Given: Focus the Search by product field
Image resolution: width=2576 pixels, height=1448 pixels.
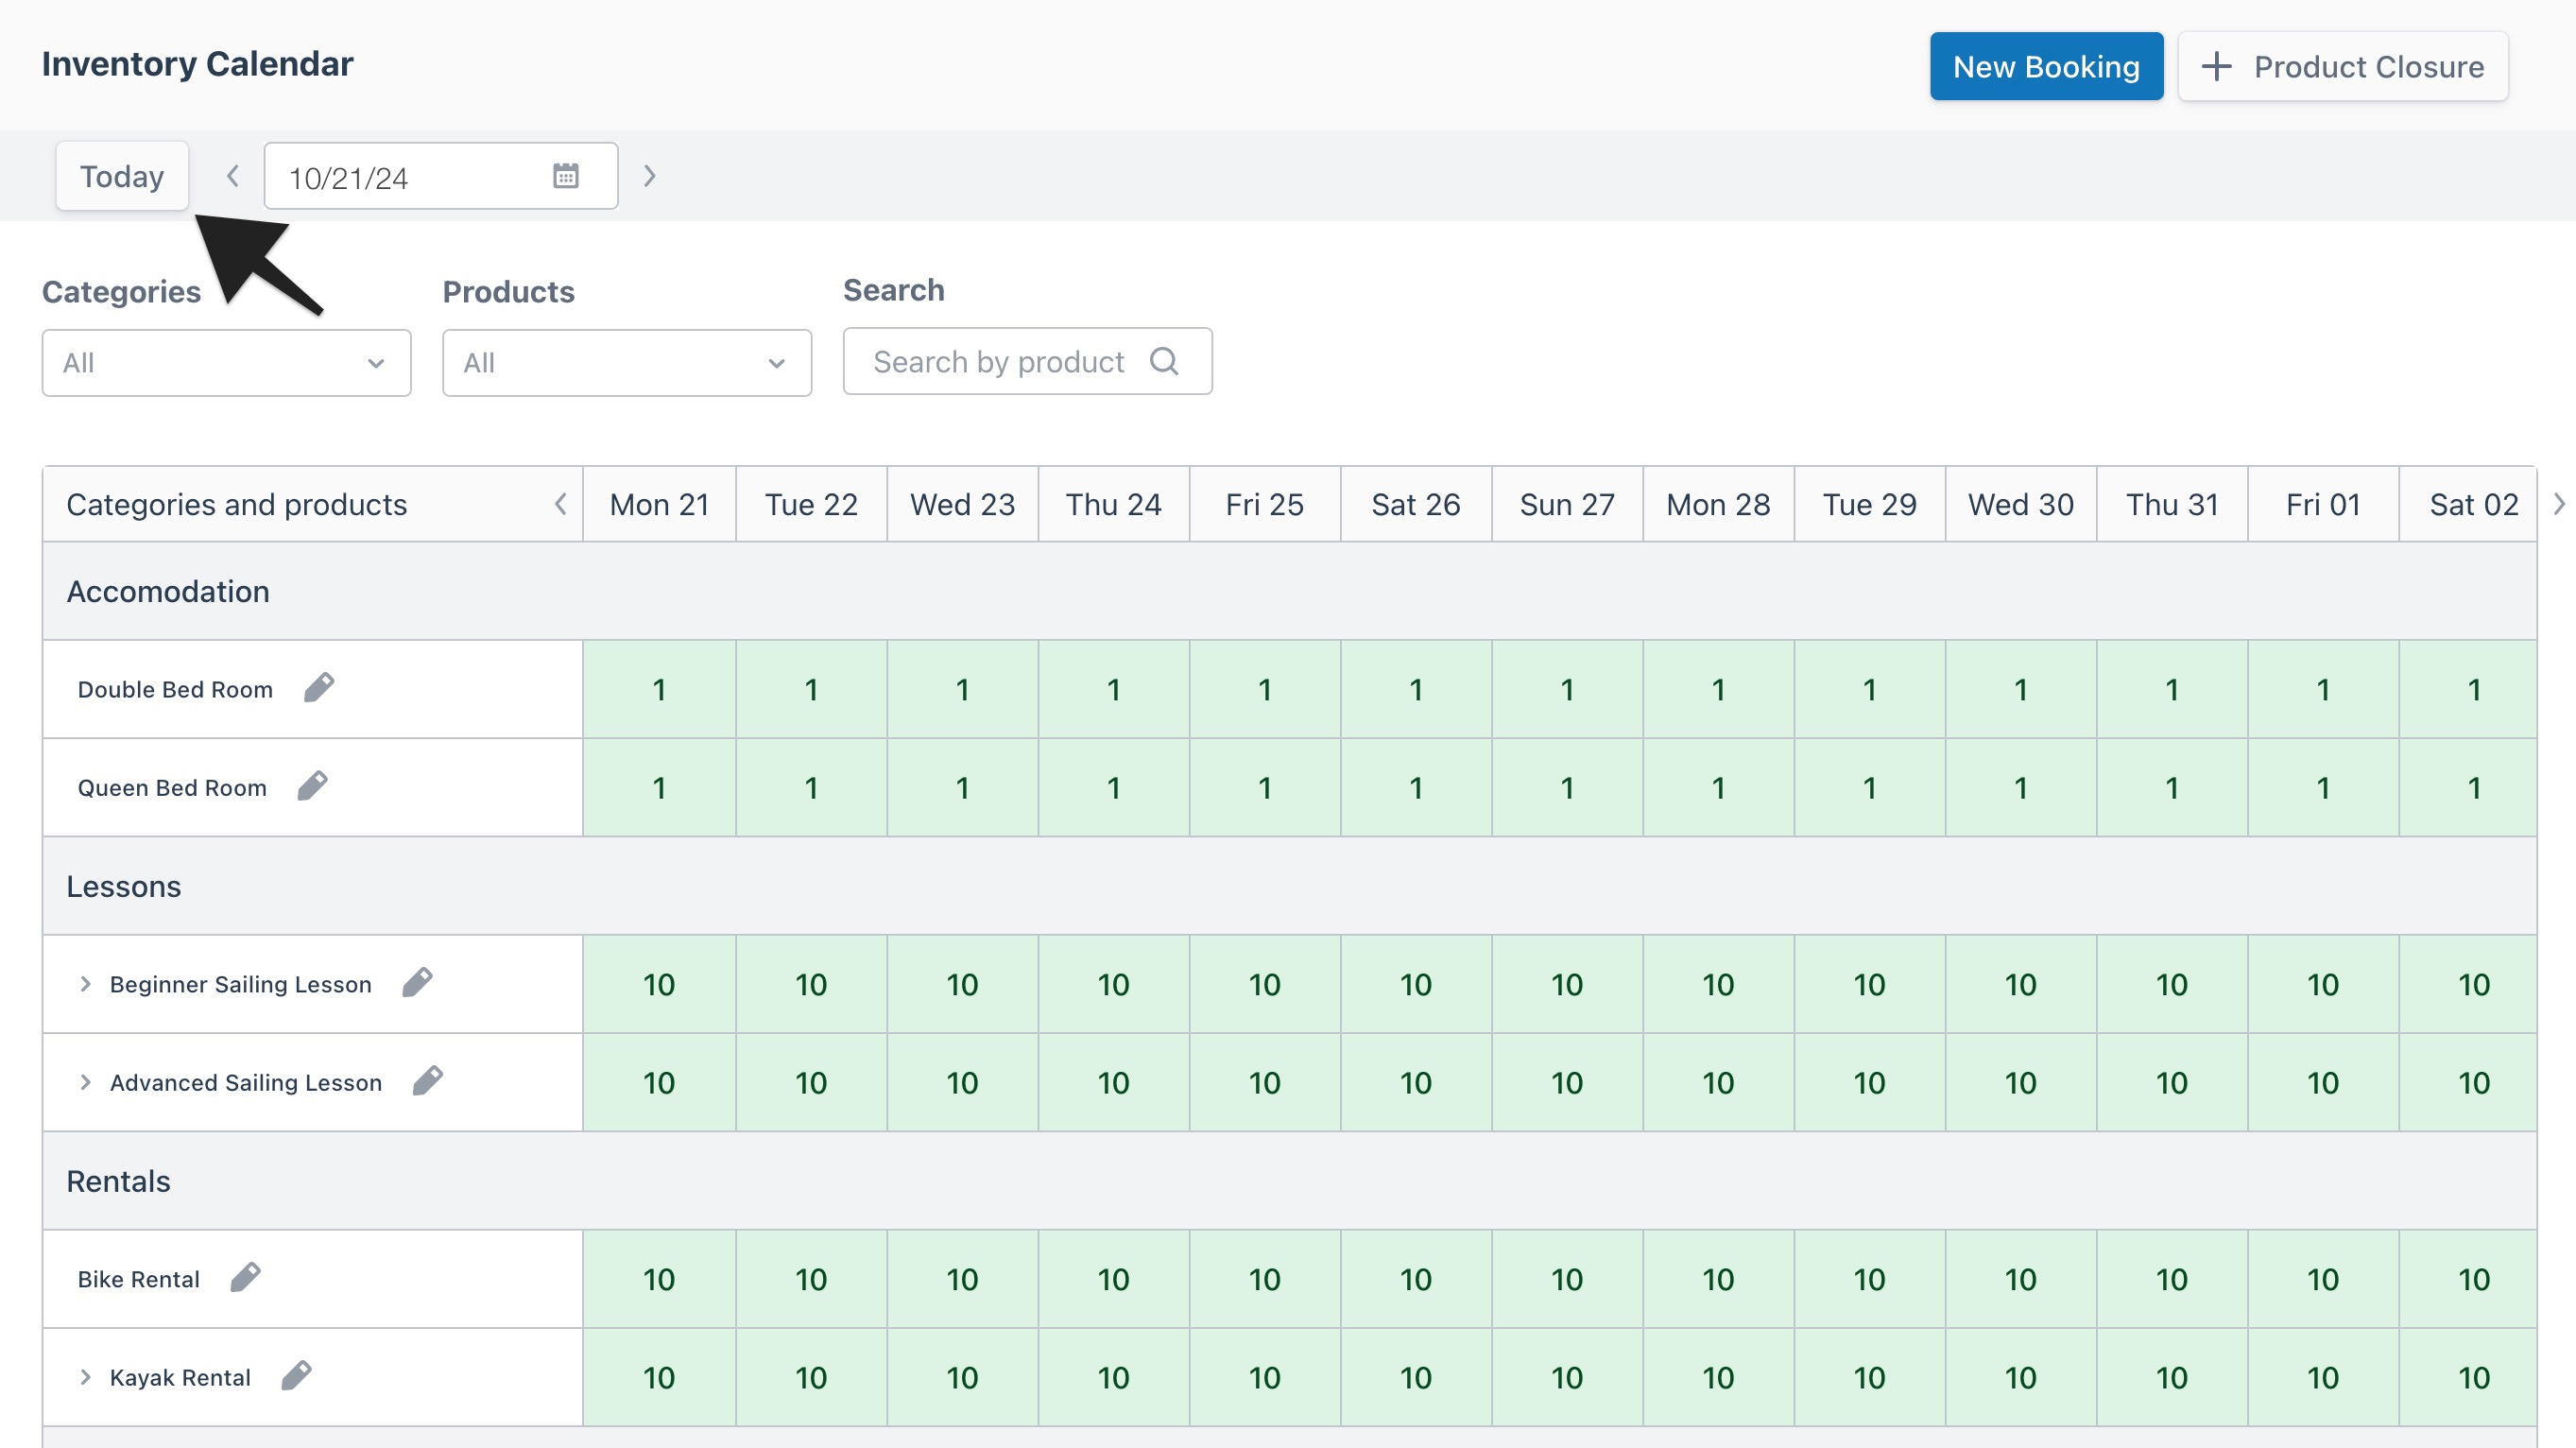Looking at the screenshot, I should pyautogui.click(x=1027, y=361).
